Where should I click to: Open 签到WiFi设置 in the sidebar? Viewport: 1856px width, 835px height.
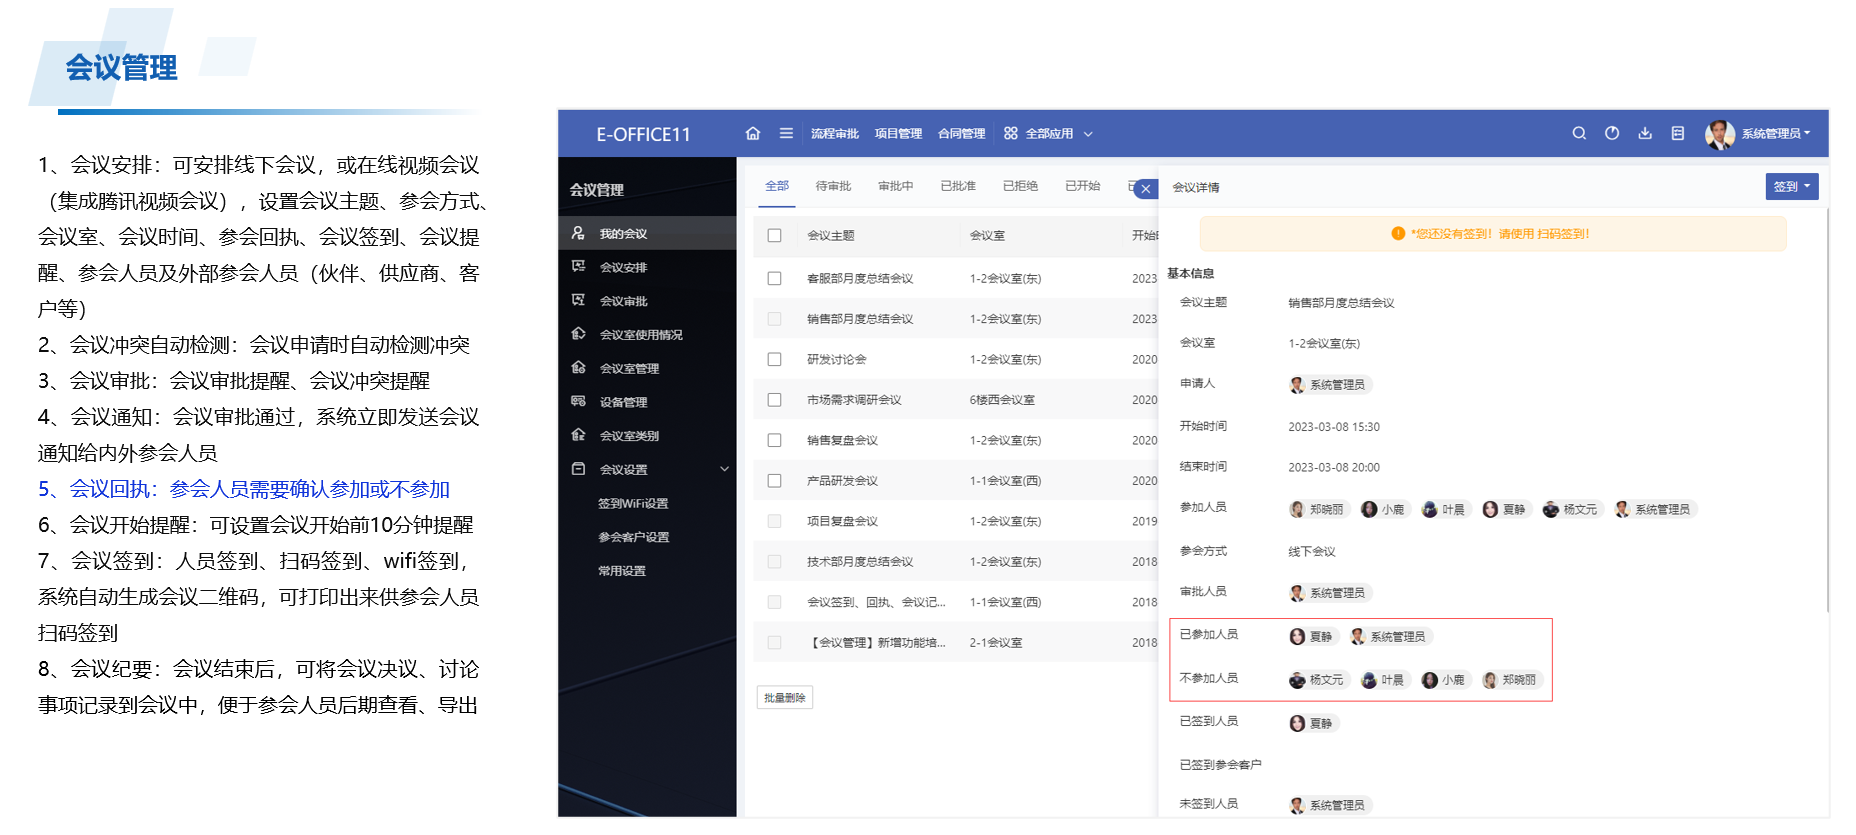[x=633, y=503]
